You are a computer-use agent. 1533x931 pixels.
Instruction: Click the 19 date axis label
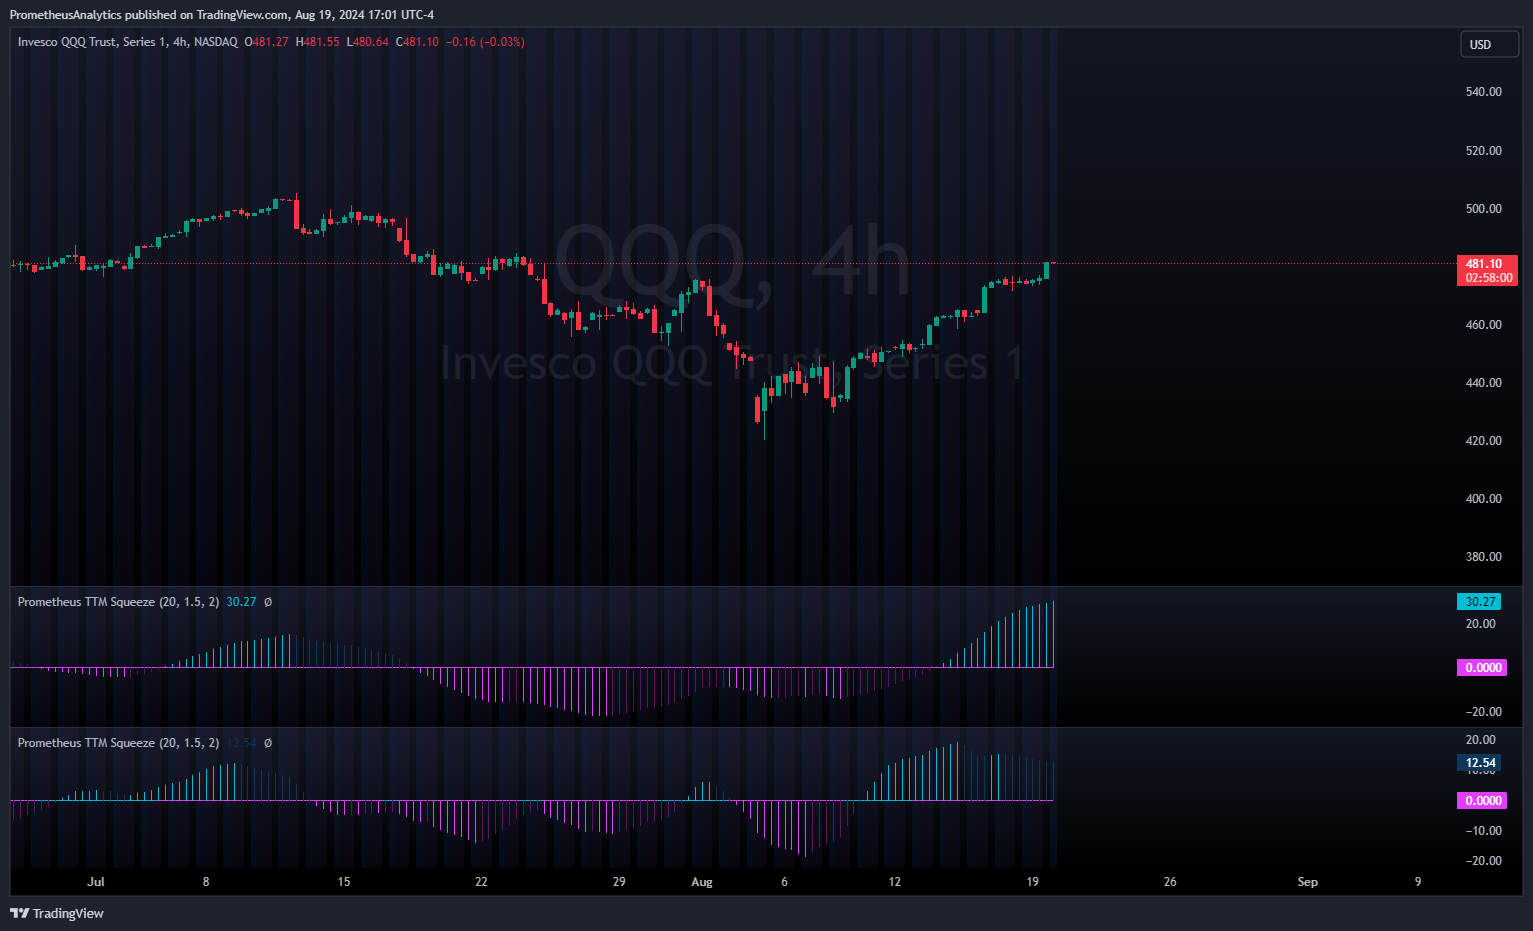(1033, 882)
